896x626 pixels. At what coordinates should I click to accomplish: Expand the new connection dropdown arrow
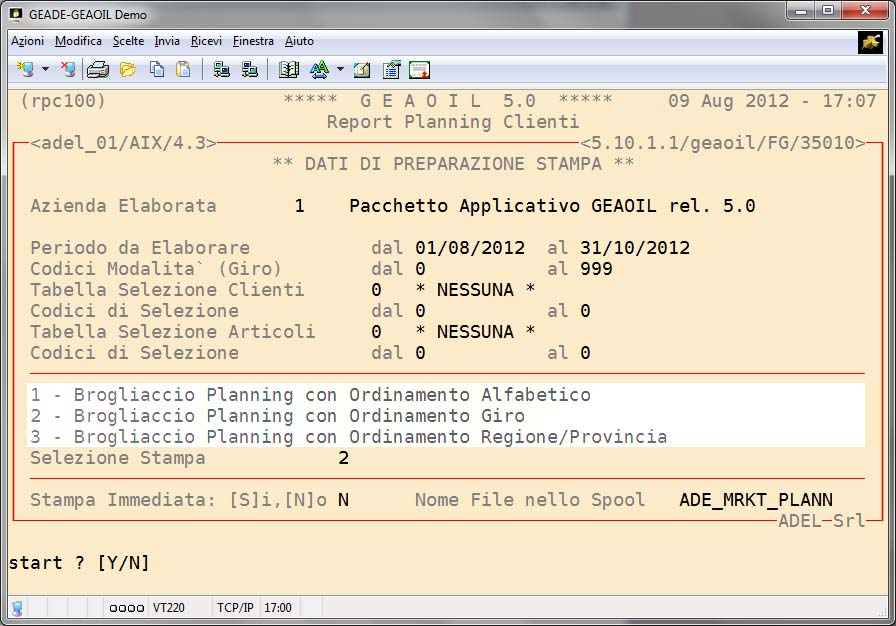45,70
